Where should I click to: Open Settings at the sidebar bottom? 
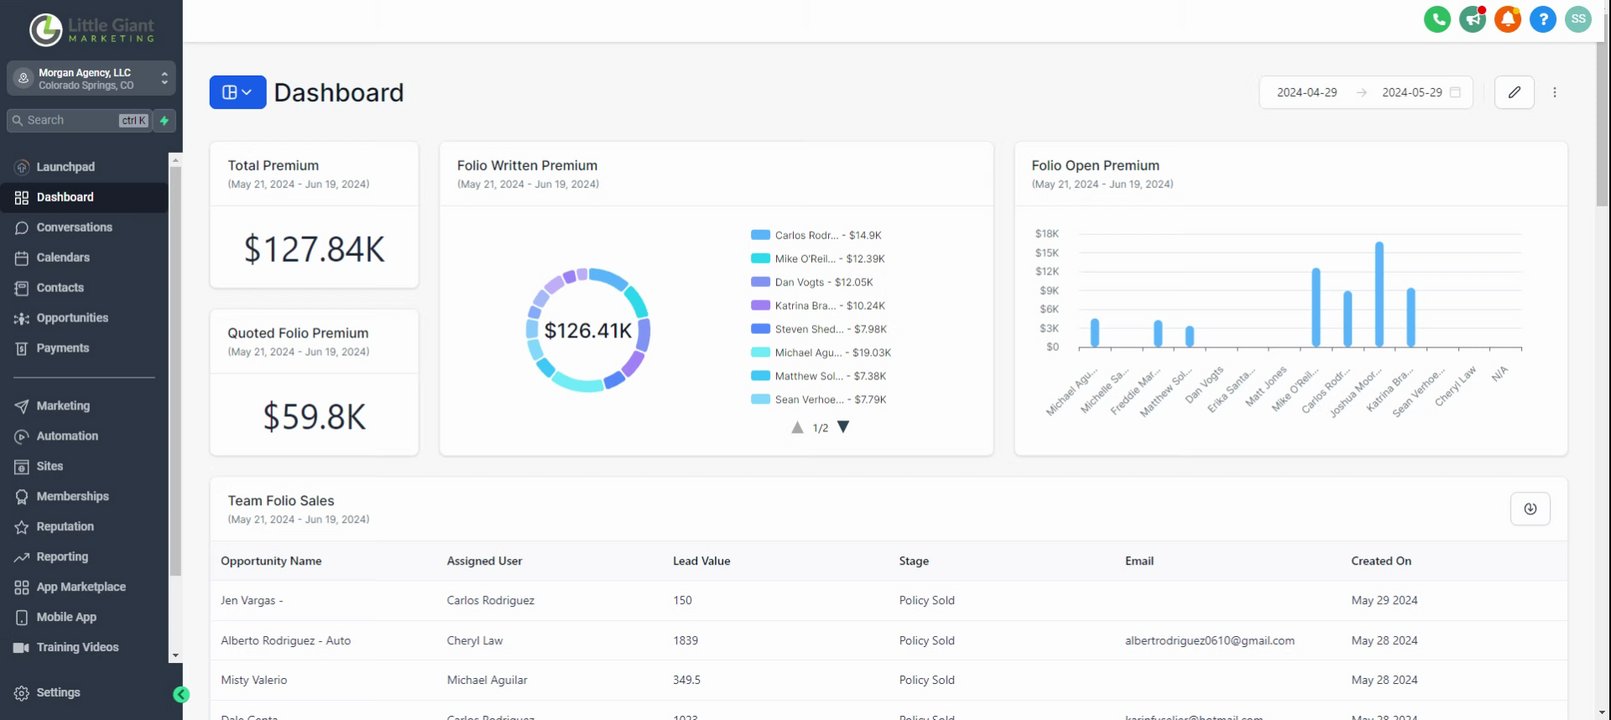58,692
